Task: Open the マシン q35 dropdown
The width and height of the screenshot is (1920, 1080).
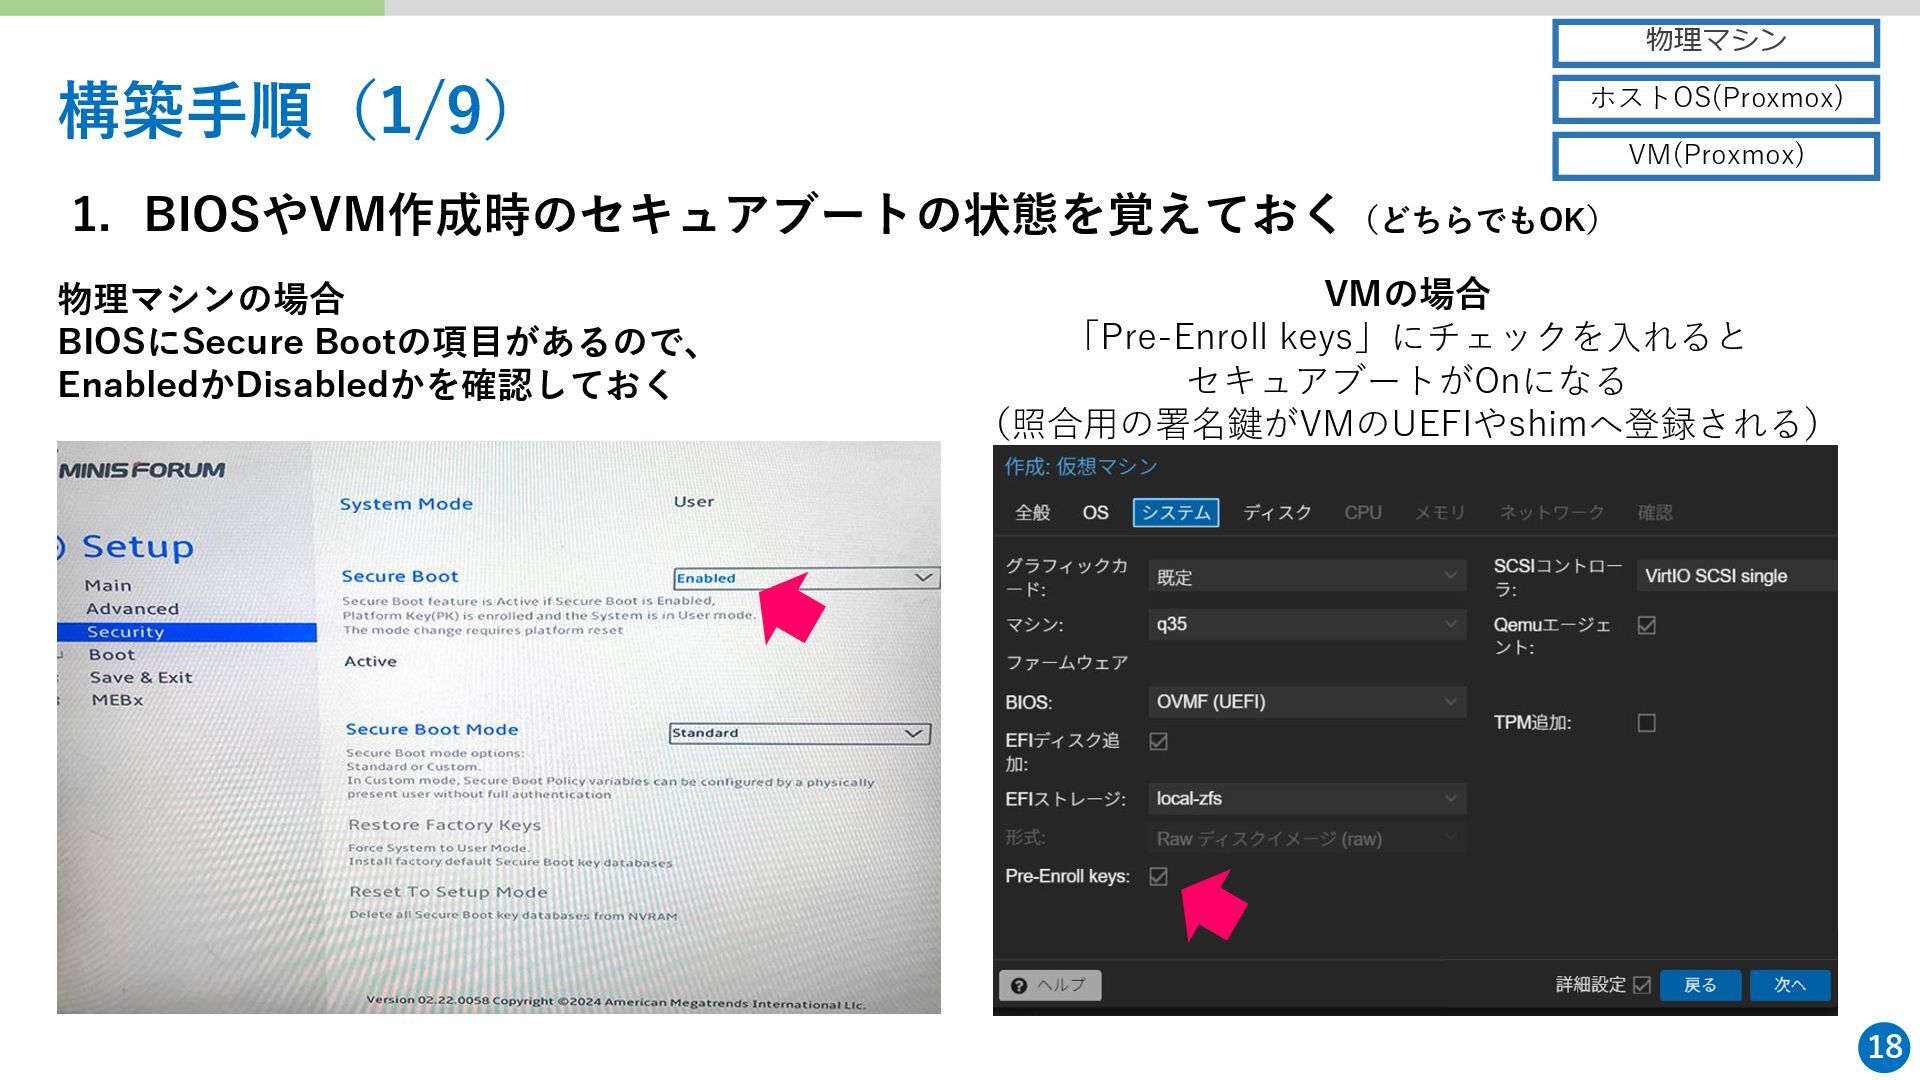Action: [1305, 624]
